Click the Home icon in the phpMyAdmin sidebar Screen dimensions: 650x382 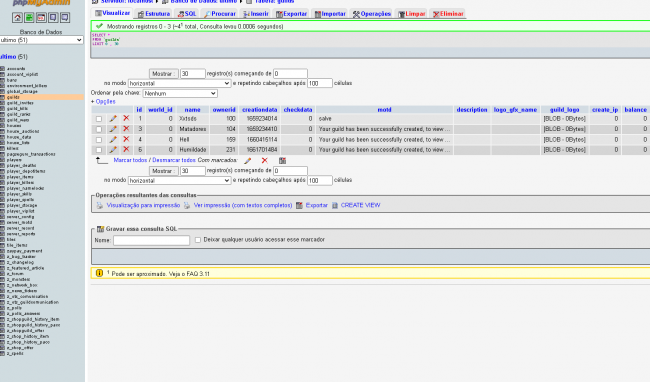pyautogui.click(x=17, y=17)
